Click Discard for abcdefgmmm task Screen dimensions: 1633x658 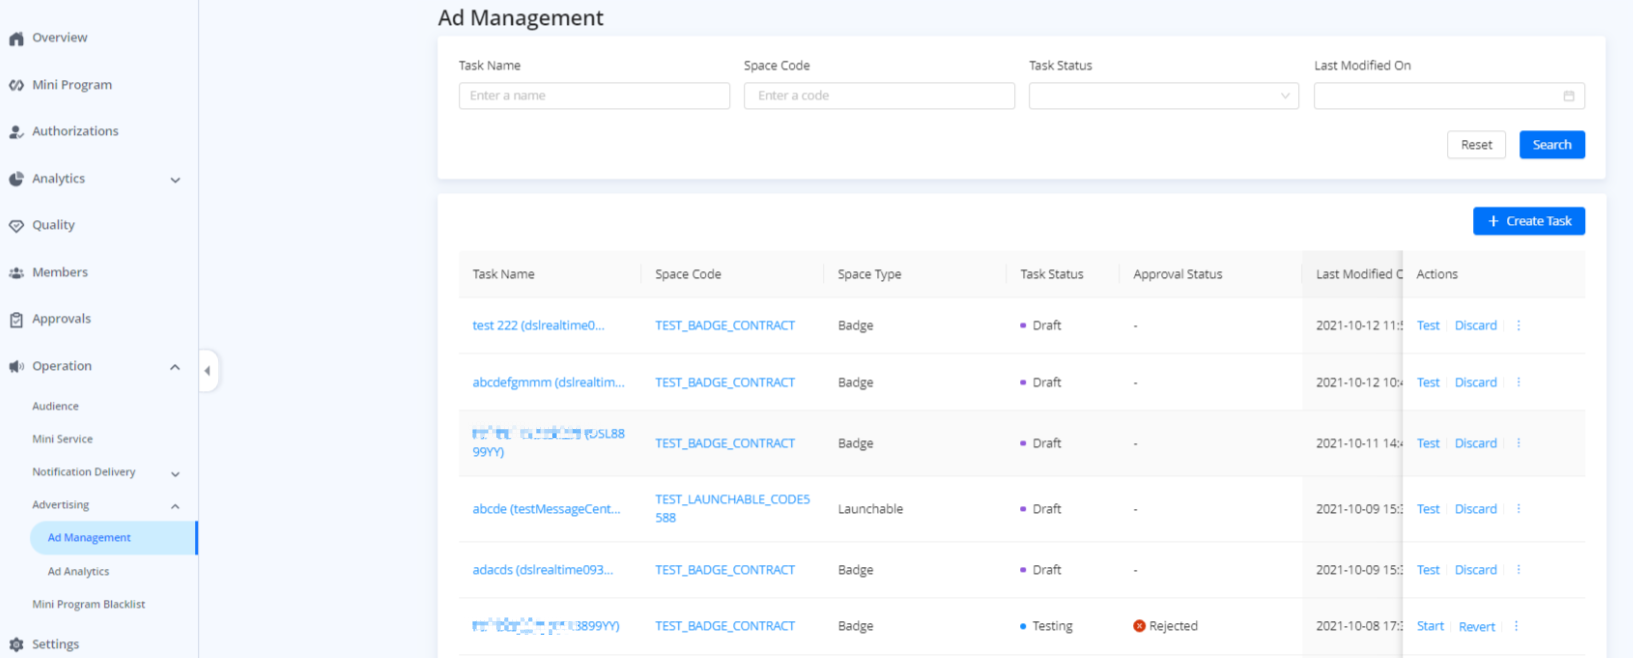coord(1475,383)
